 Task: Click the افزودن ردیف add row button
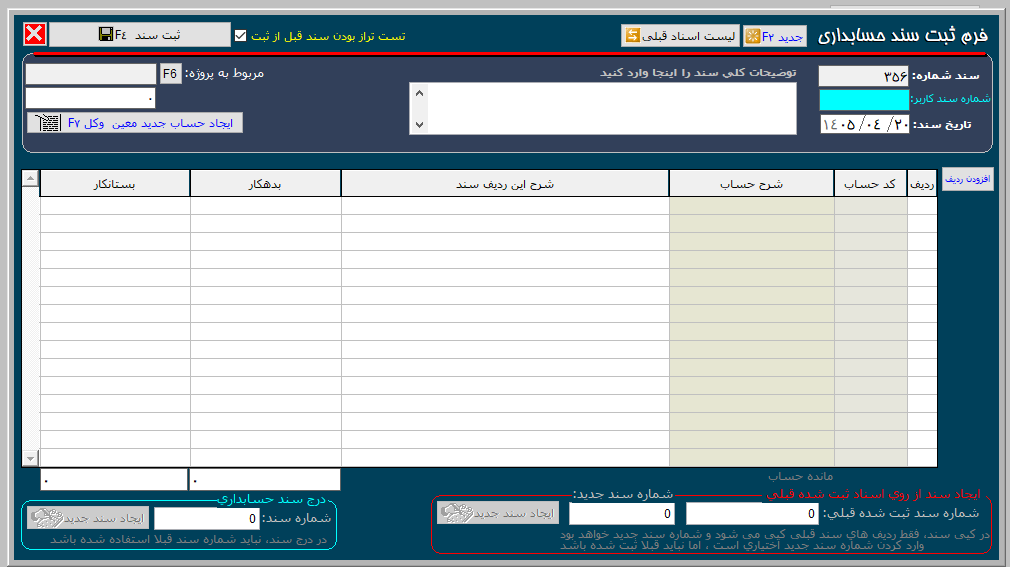click(x=967, y=179)
